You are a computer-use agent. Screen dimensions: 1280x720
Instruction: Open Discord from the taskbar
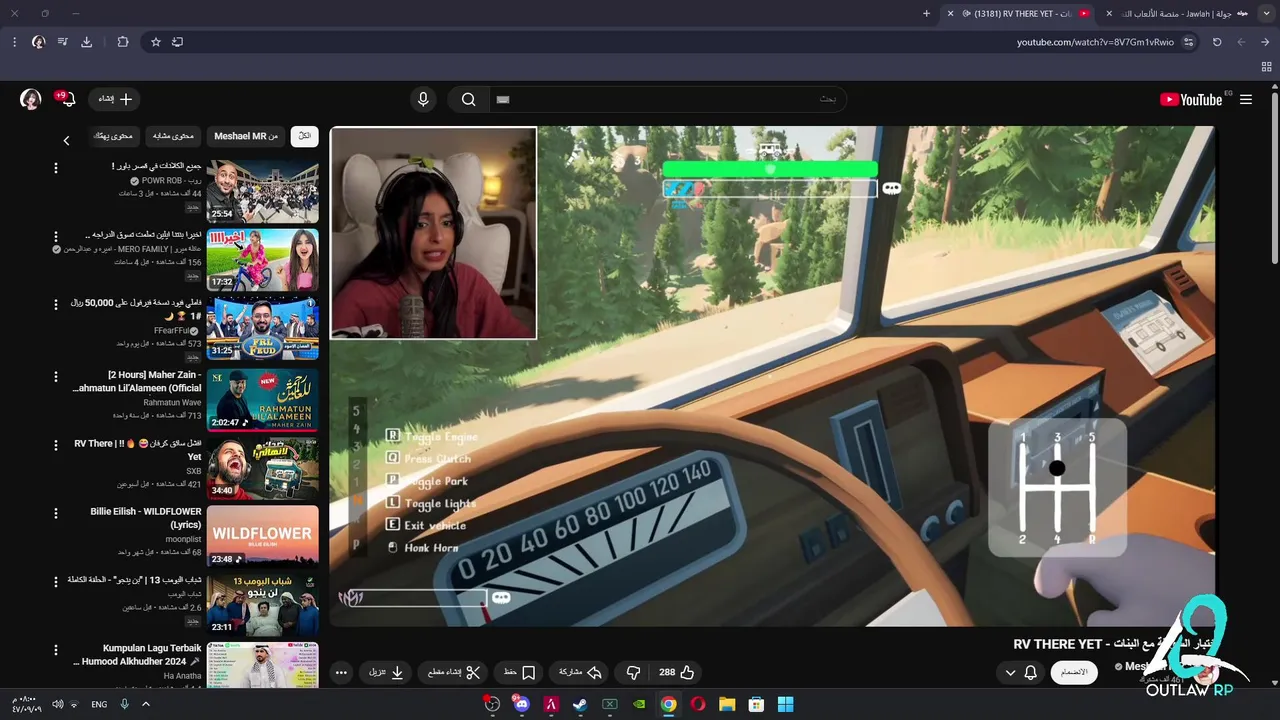coord(521,704)
